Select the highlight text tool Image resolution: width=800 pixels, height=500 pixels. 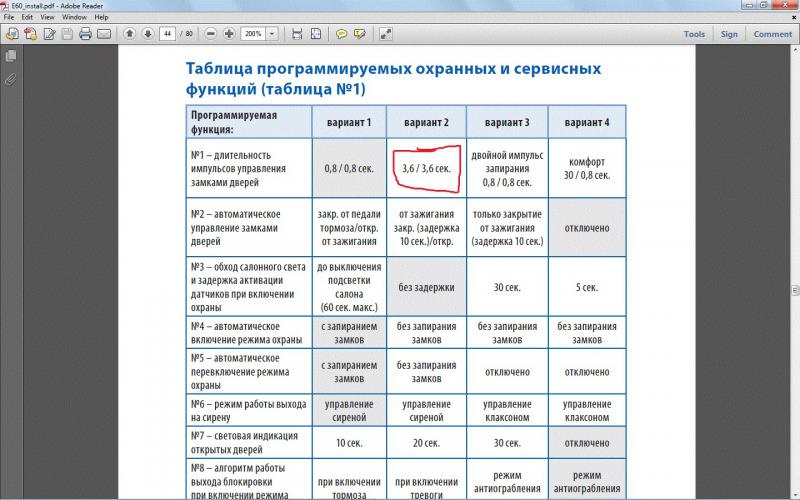pos(360,34)
